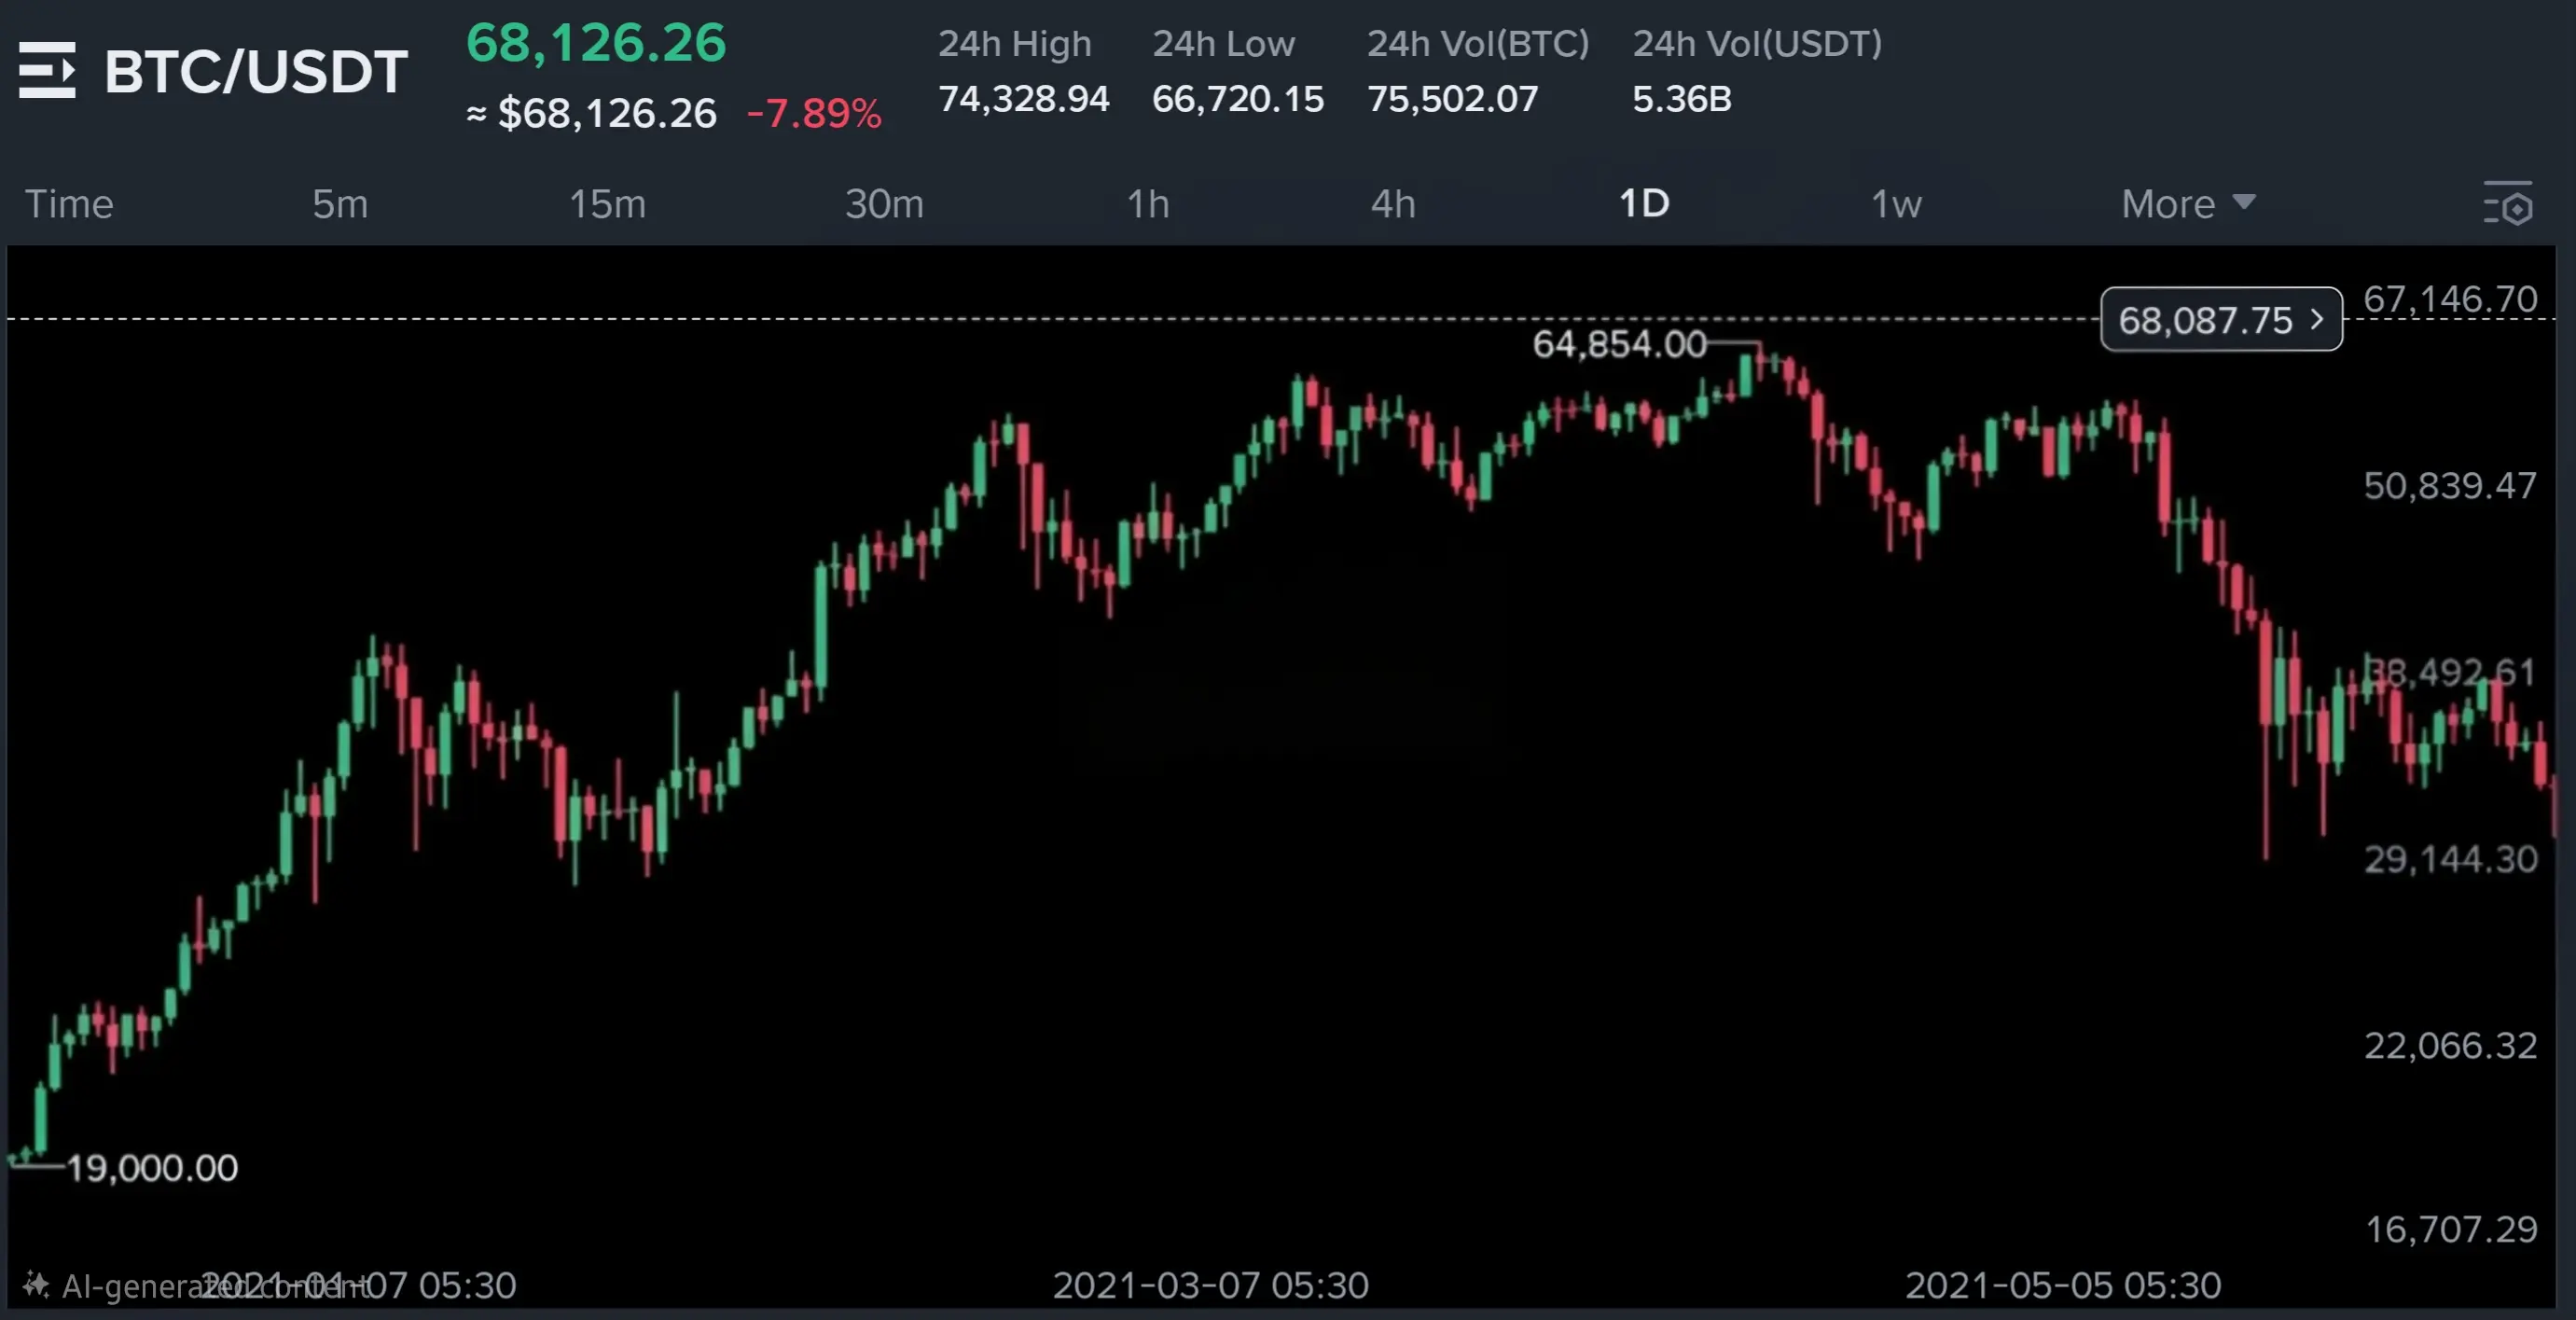Switch chart to 1w interval
The image size is (2576, 1320).
pyautogui.click(x=1896, y=204)
